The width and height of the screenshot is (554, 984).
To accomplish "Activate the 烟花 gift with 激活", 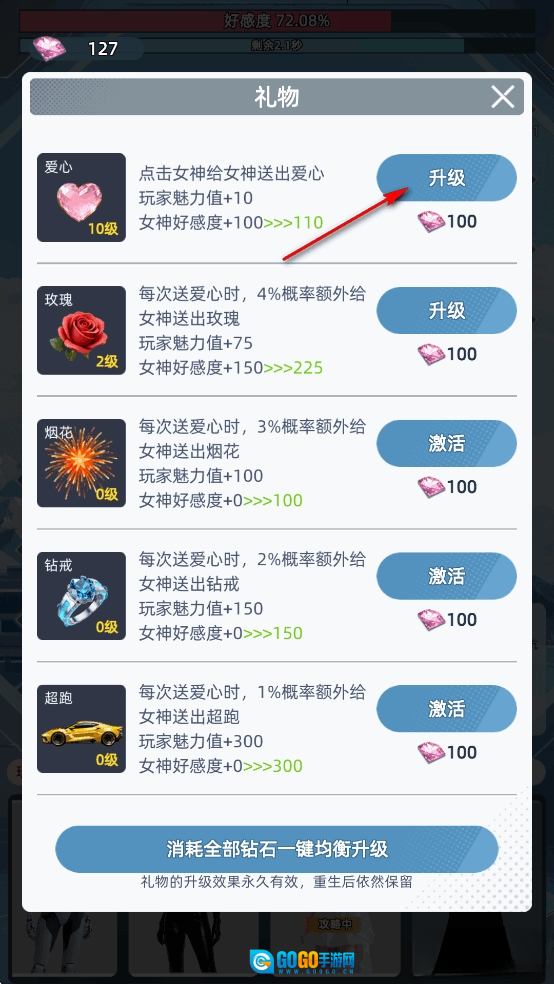I will pos(447,443).
